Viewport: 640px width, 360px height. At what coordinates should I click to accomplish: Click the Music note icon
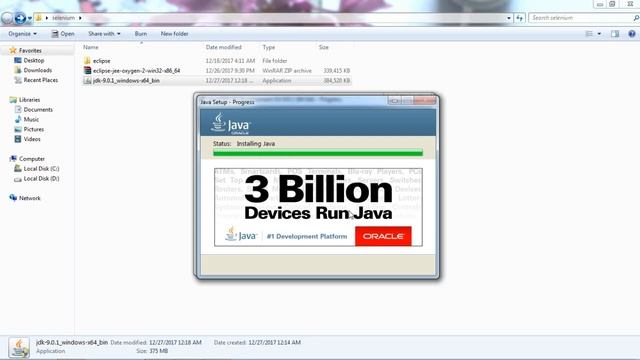tap(18, 119)
